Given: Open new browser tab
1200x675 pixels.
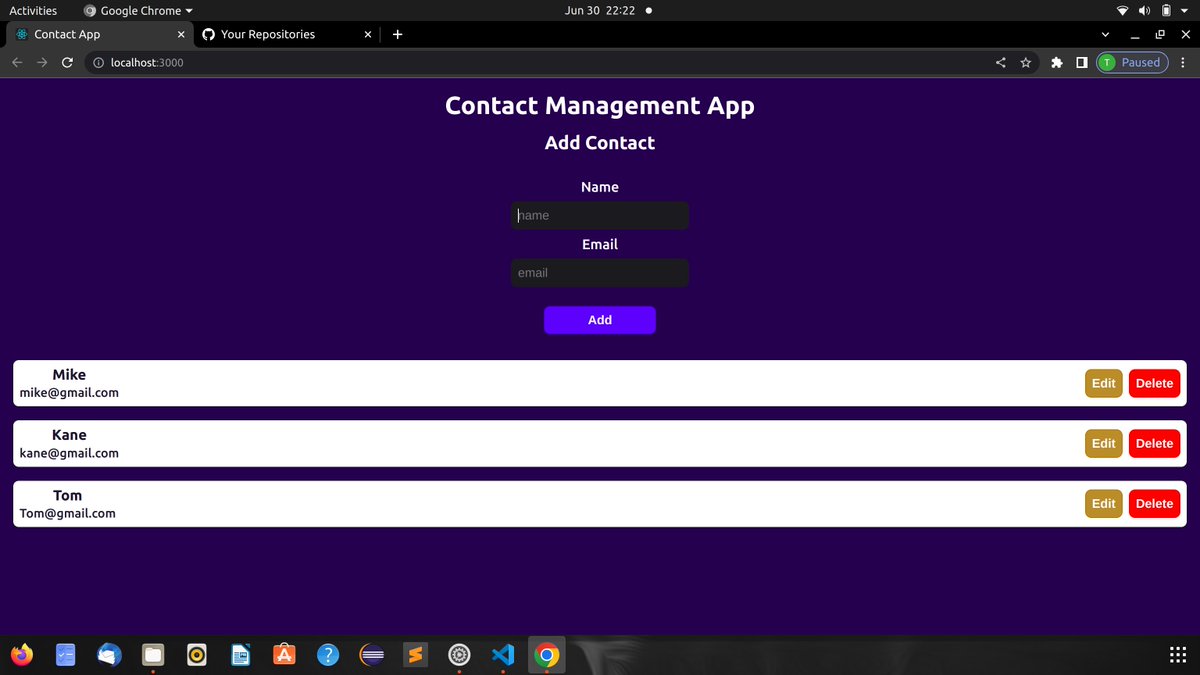Looking at the screenshot, I should pos(397,34).
